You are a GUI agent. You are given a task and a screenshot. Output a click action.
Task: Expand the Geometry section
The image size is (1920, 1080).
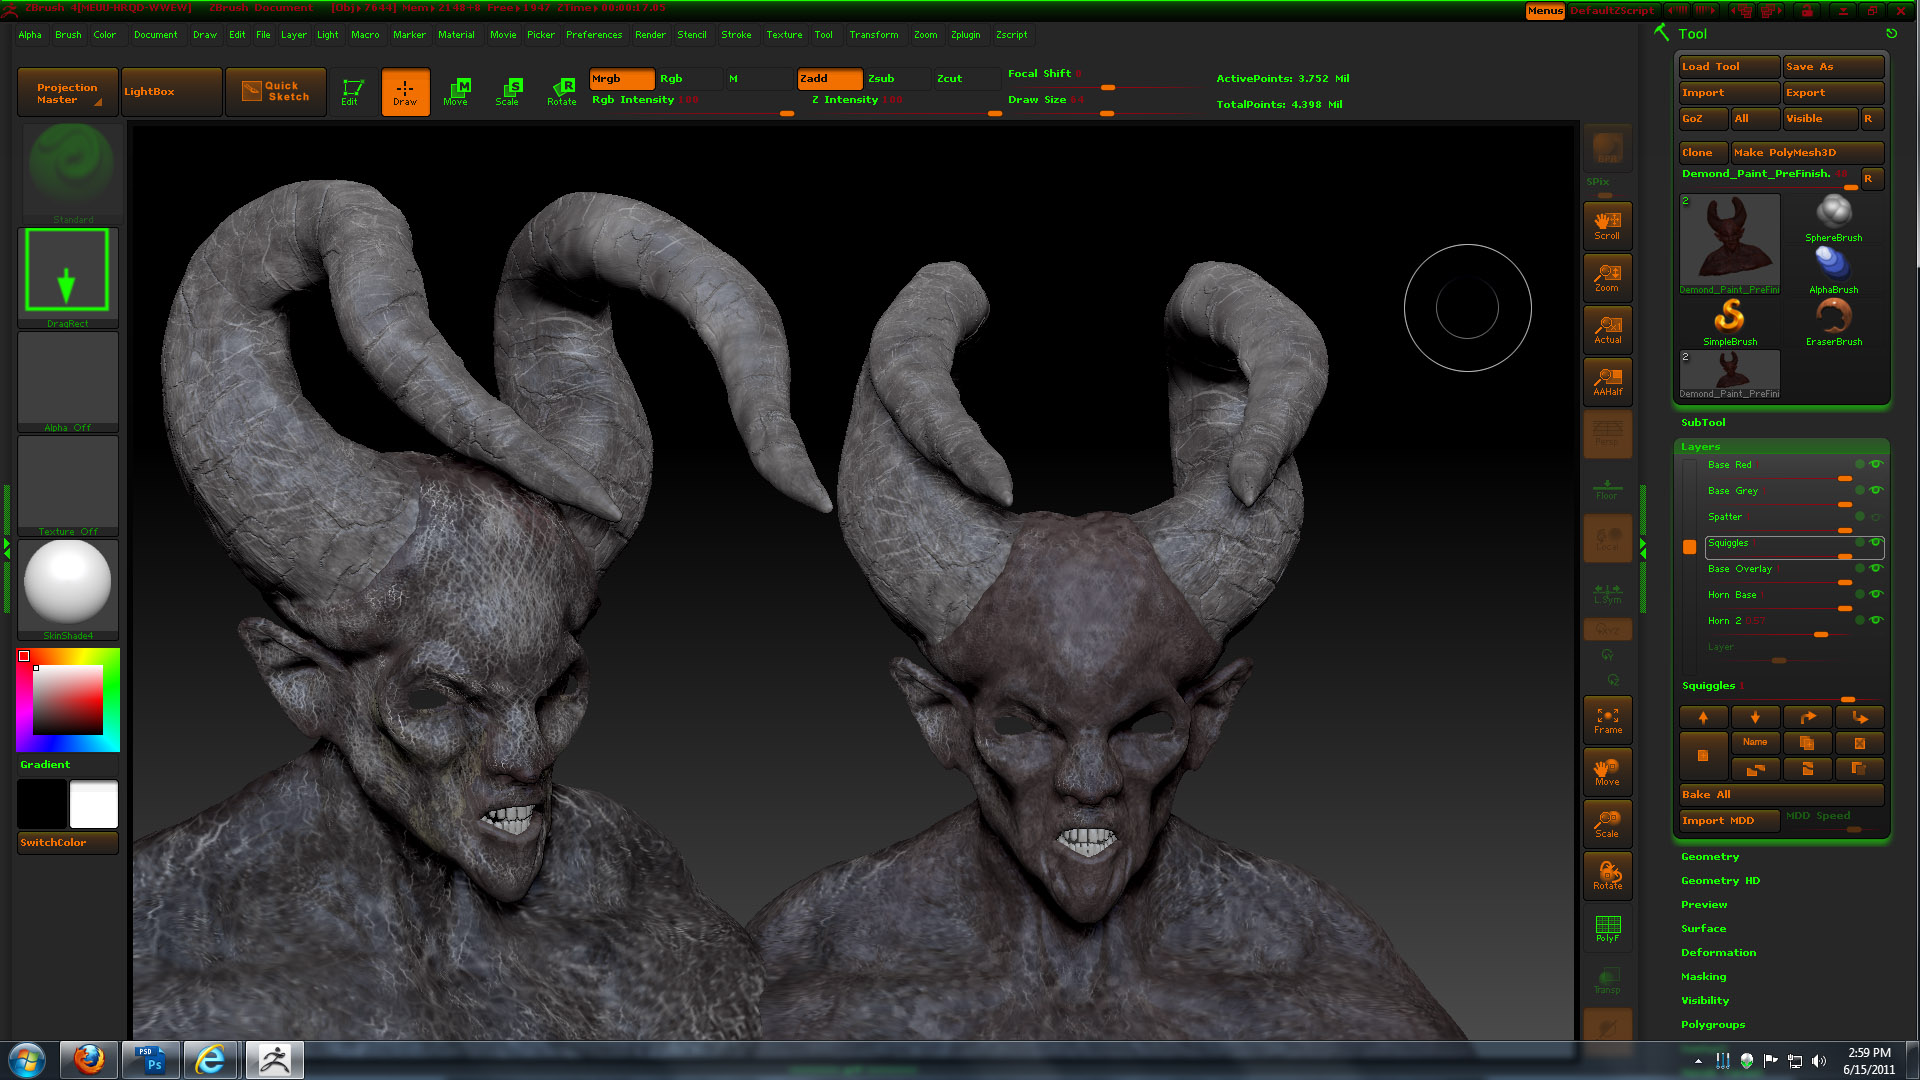1710,857
